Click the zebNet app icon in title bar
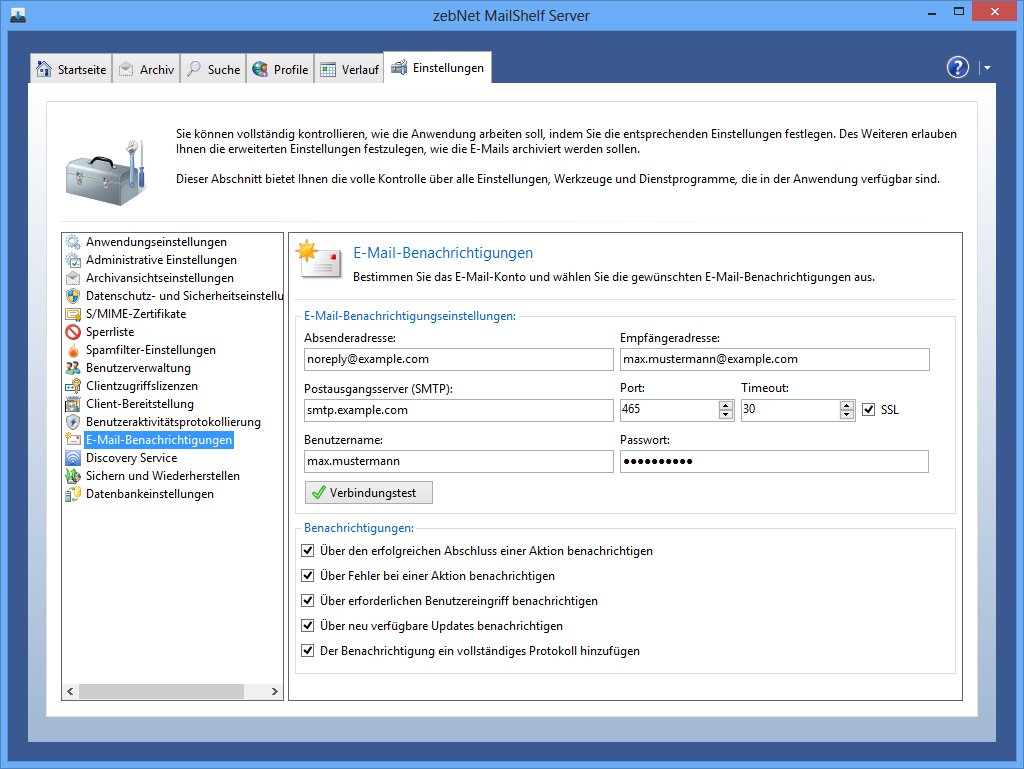 point(18,15)
